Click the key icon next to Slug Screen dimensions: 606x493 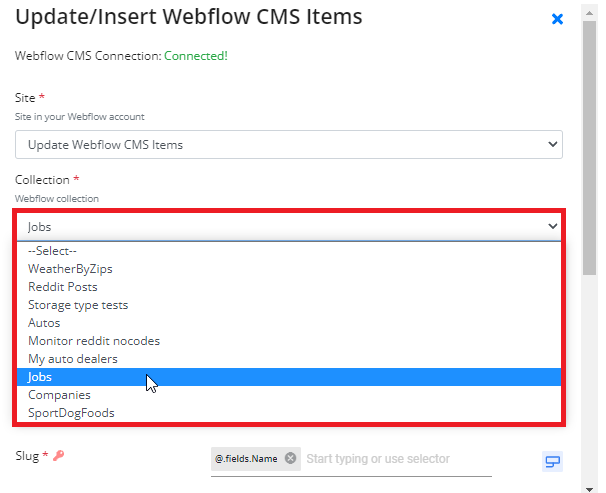[x=59, y=456]
